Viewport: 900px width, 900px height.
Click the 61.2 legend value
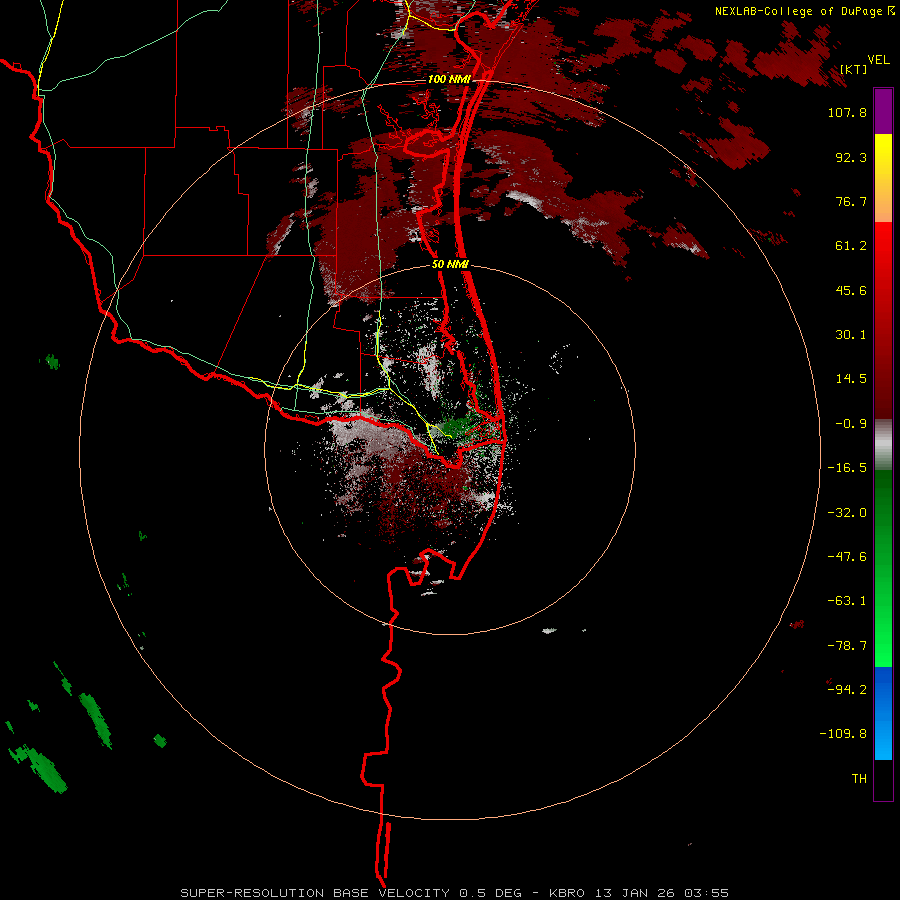pyautogui.click(x=851, y=246)
